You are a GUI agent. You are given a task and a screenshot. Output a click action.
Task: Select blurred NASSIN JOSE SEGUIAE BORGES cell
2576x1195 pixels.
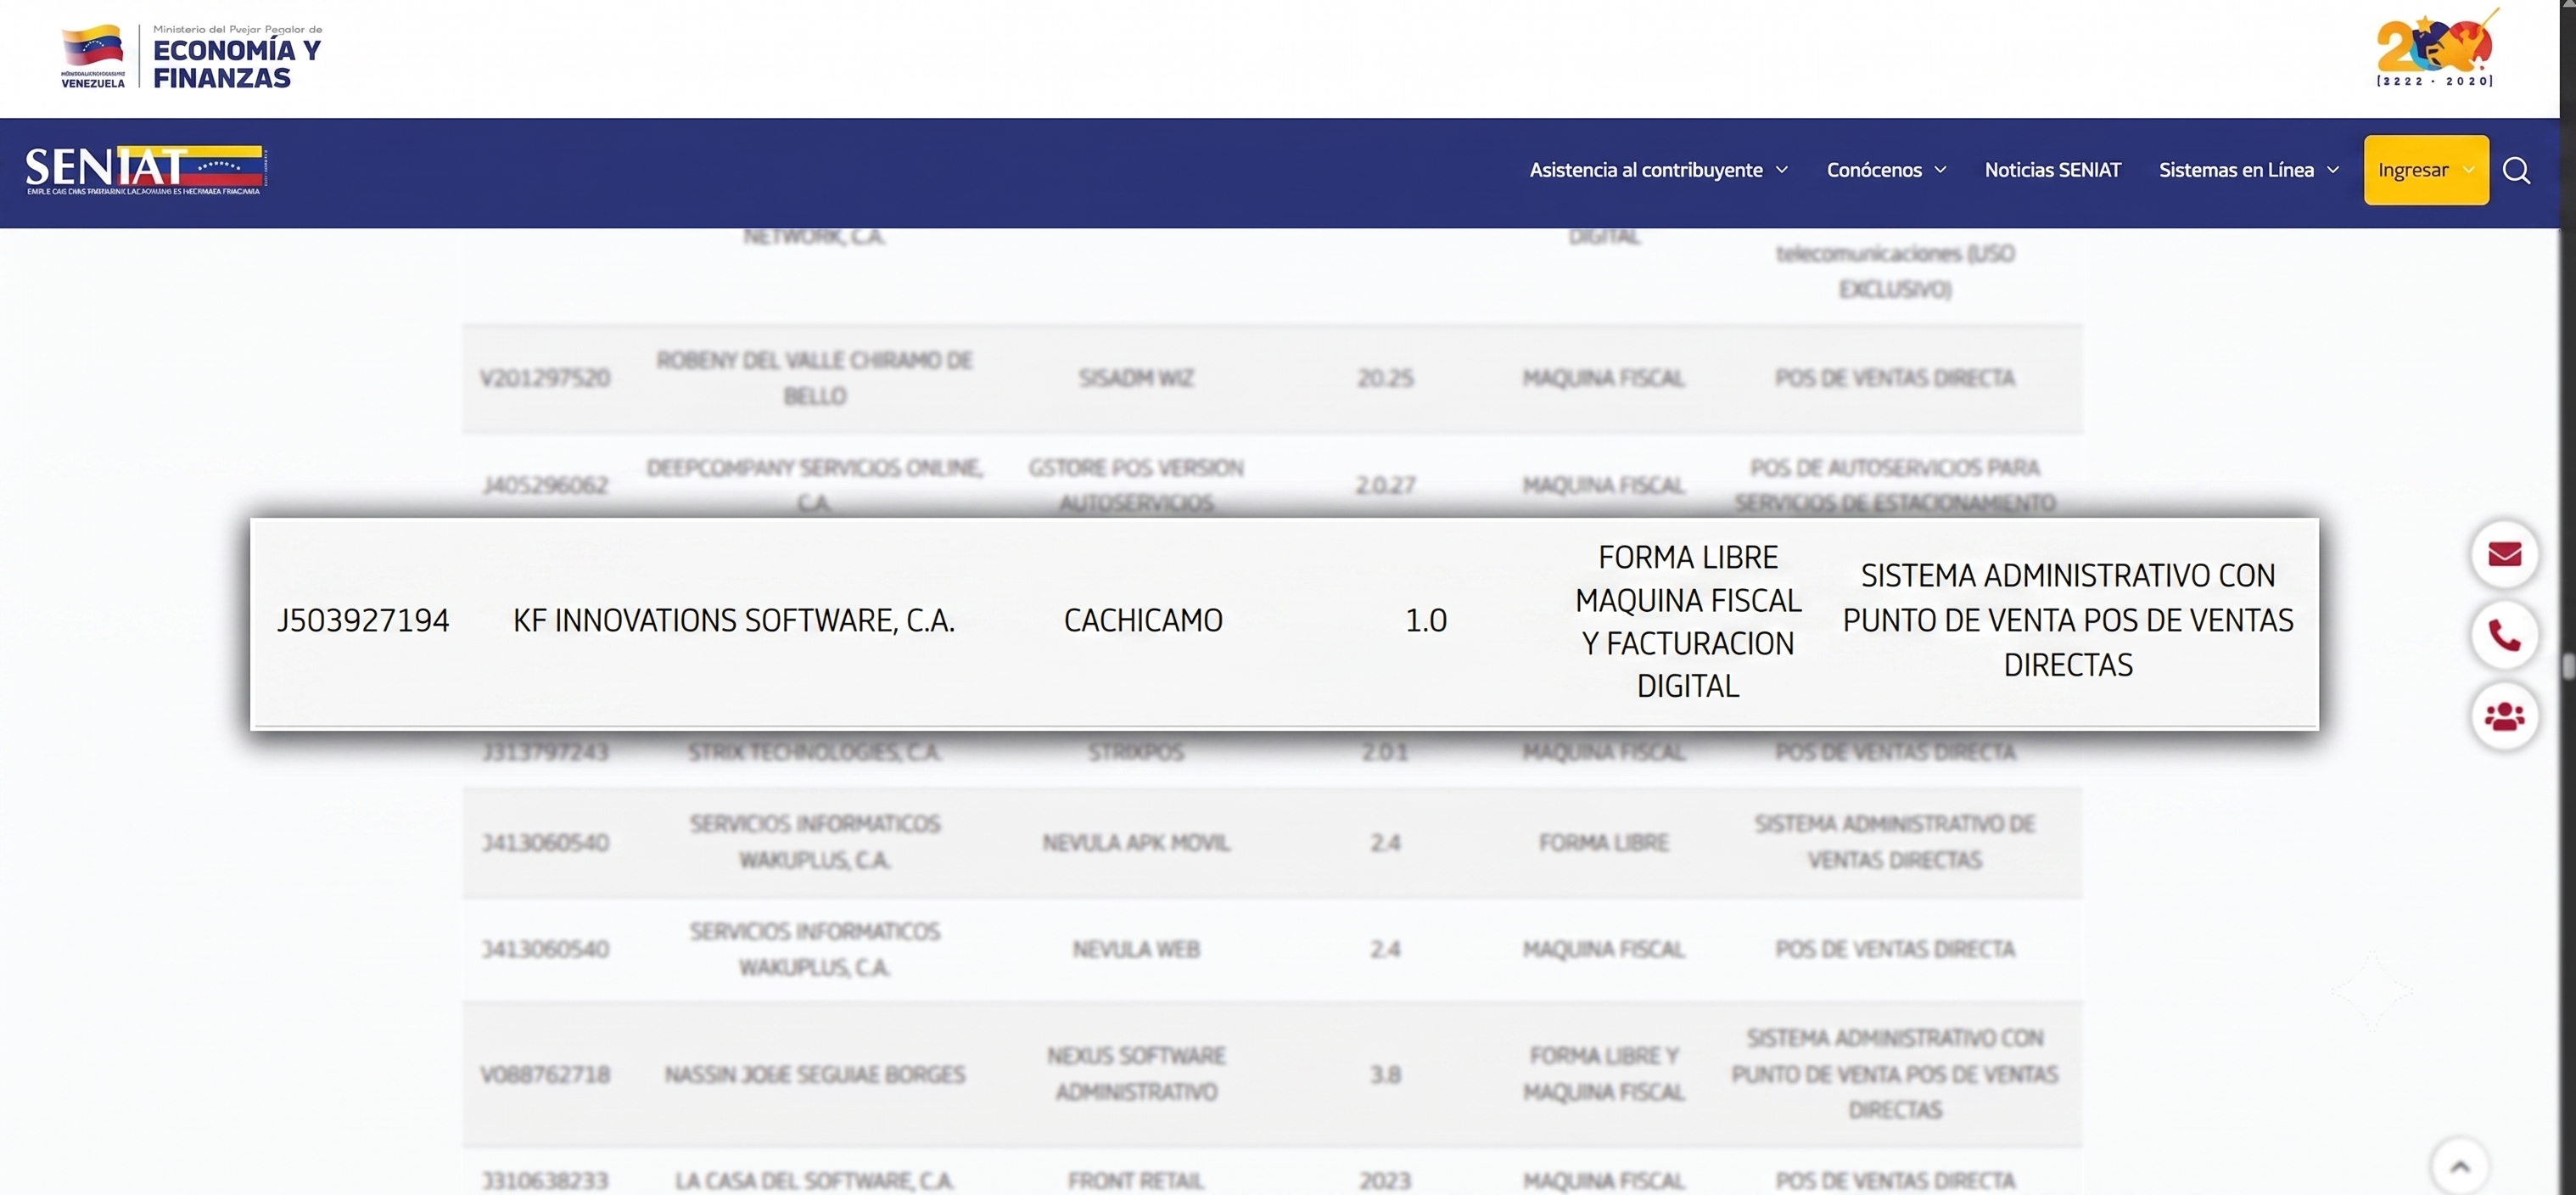pos(814,1074)
